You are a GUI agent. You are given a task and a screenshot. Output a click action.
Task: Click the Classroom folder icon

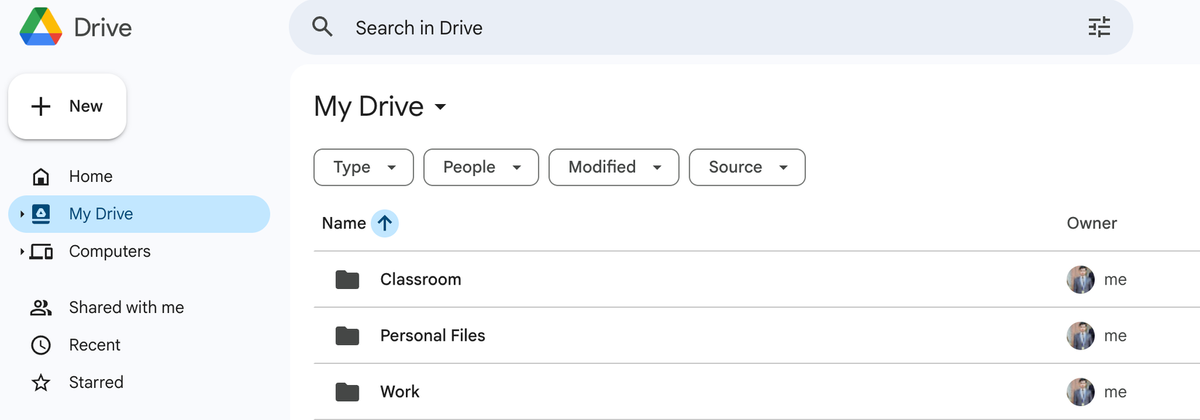[x=347, y=280]
